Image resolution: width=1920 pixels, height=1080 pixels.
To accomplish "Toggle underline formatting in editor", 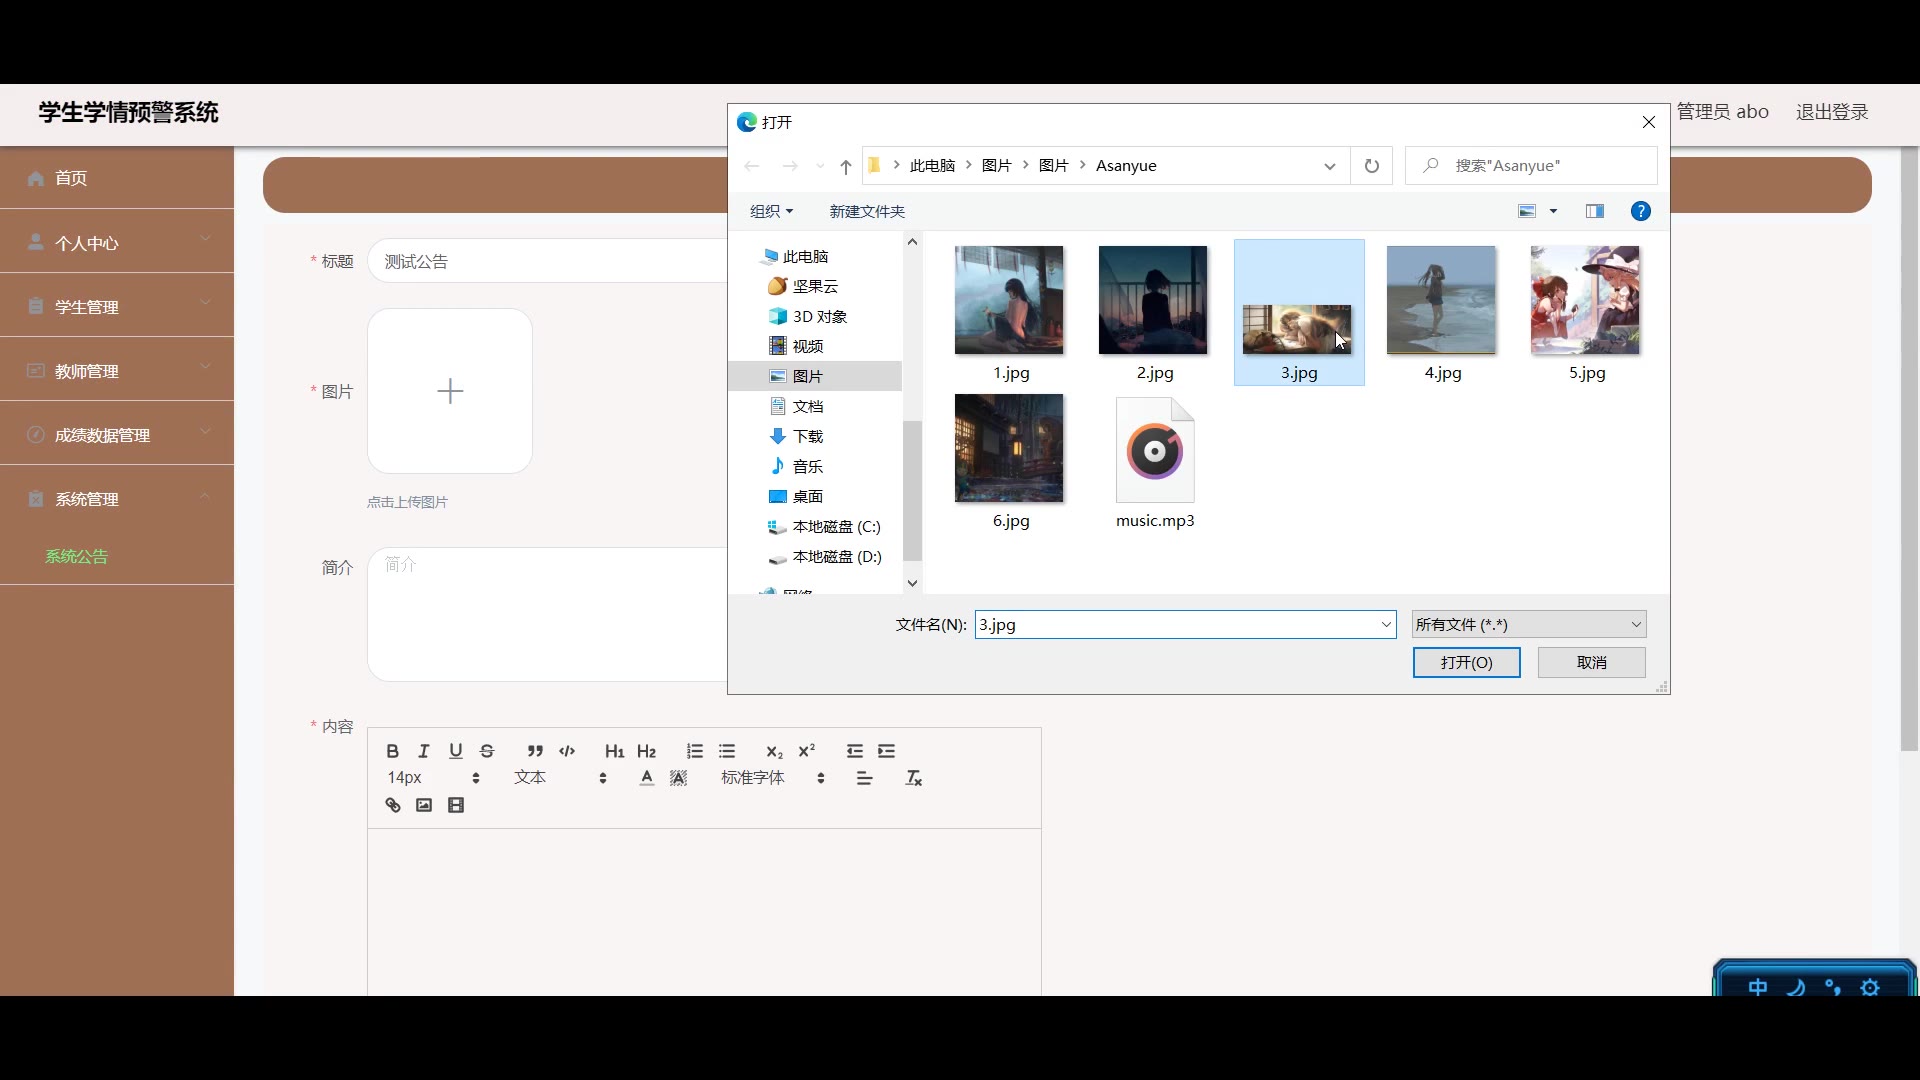I will coord(456,751).
